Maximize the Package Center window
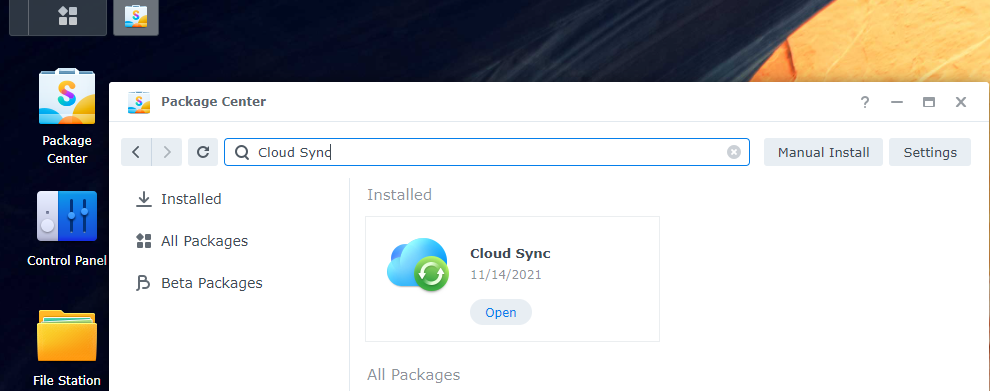The height and width of the screenshot is (391, 990). click(x=929, y=102)
